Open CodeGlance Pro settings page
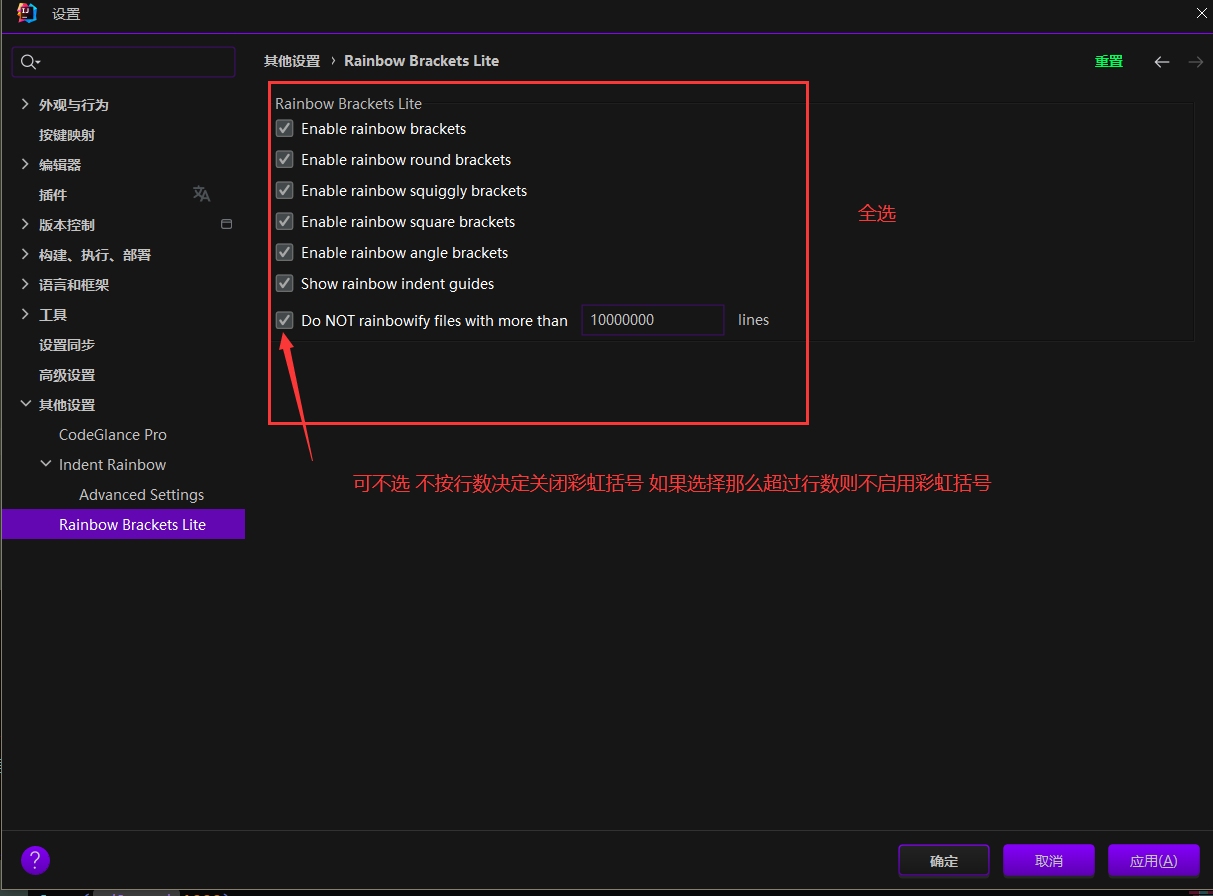 [113, 434]
